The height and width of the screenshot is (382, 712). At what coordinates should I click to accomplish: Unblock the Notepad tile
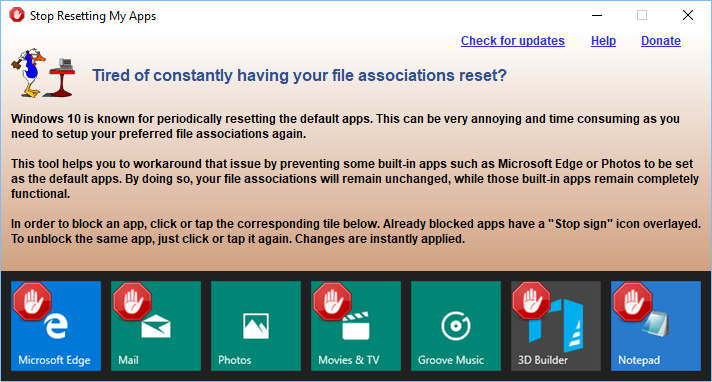click(x=655, y=326)
